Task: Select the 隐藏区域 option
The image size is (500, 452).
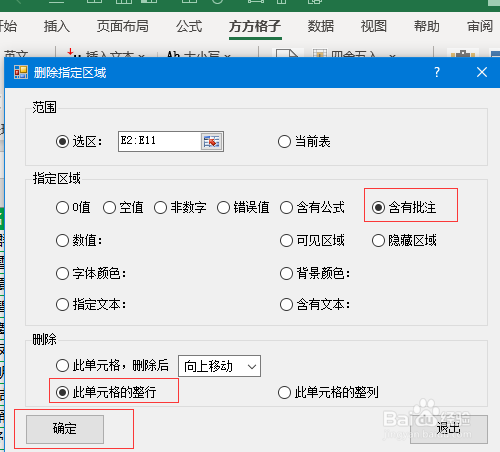Action: pyautogui.click(x=378, y=240)
